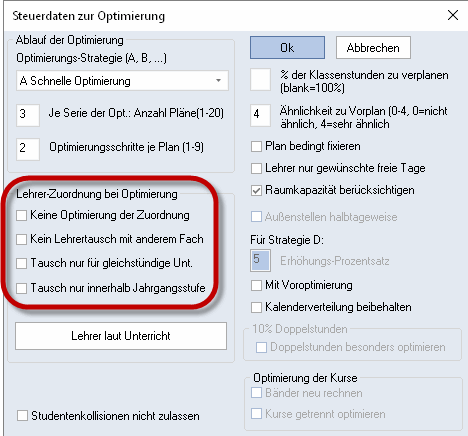Viewport: 468px width, 436px height.
Task: Click the Ok button
Action: [287, 48]
